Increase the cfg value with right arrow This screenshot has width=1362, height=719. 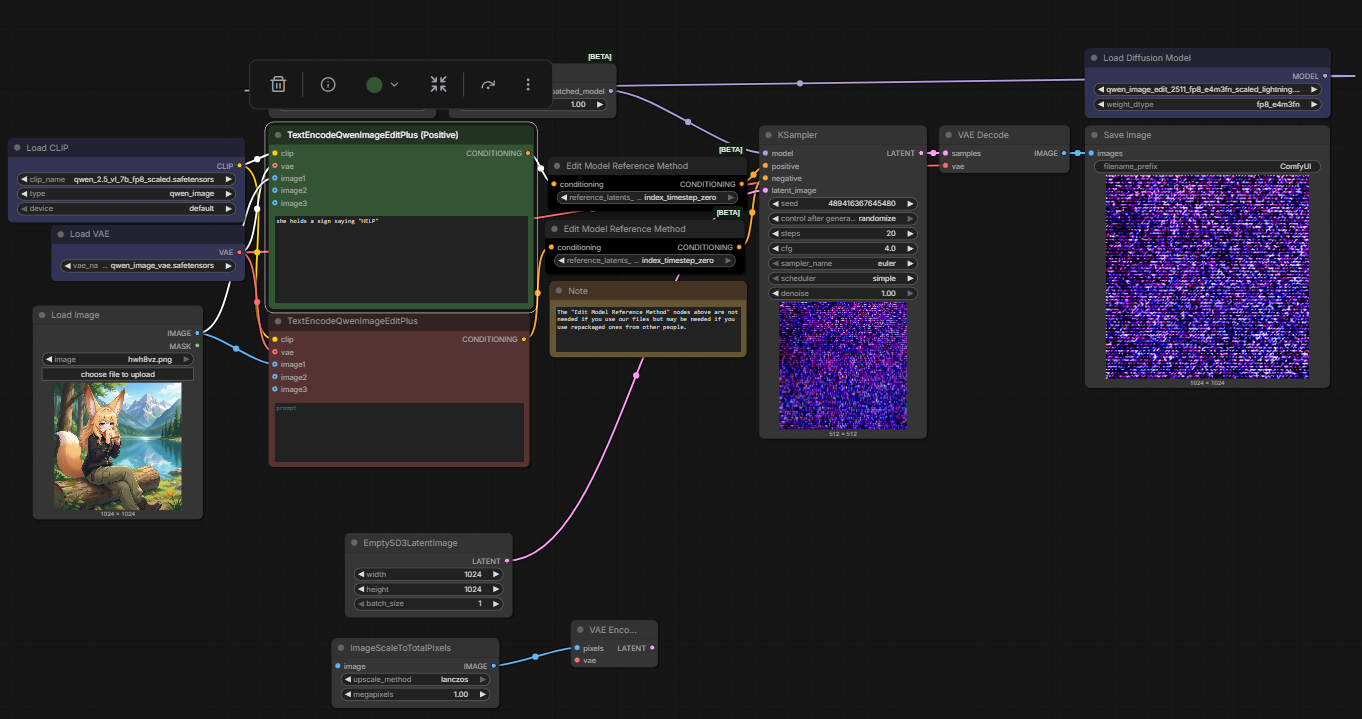pos(910,248)
